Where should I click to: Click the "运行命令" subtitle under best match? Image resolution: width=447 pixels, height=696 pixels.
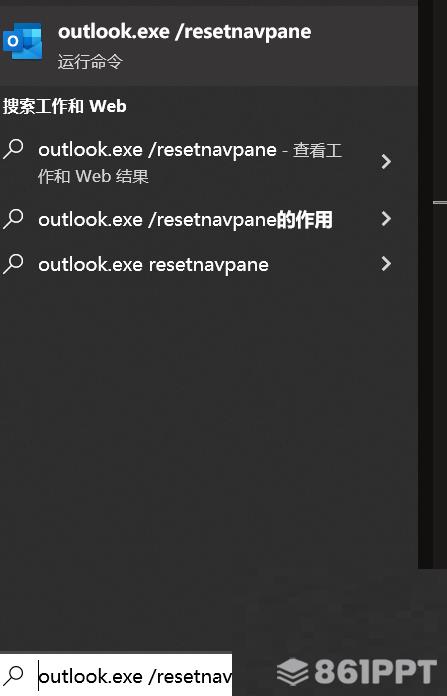(90, 61)
